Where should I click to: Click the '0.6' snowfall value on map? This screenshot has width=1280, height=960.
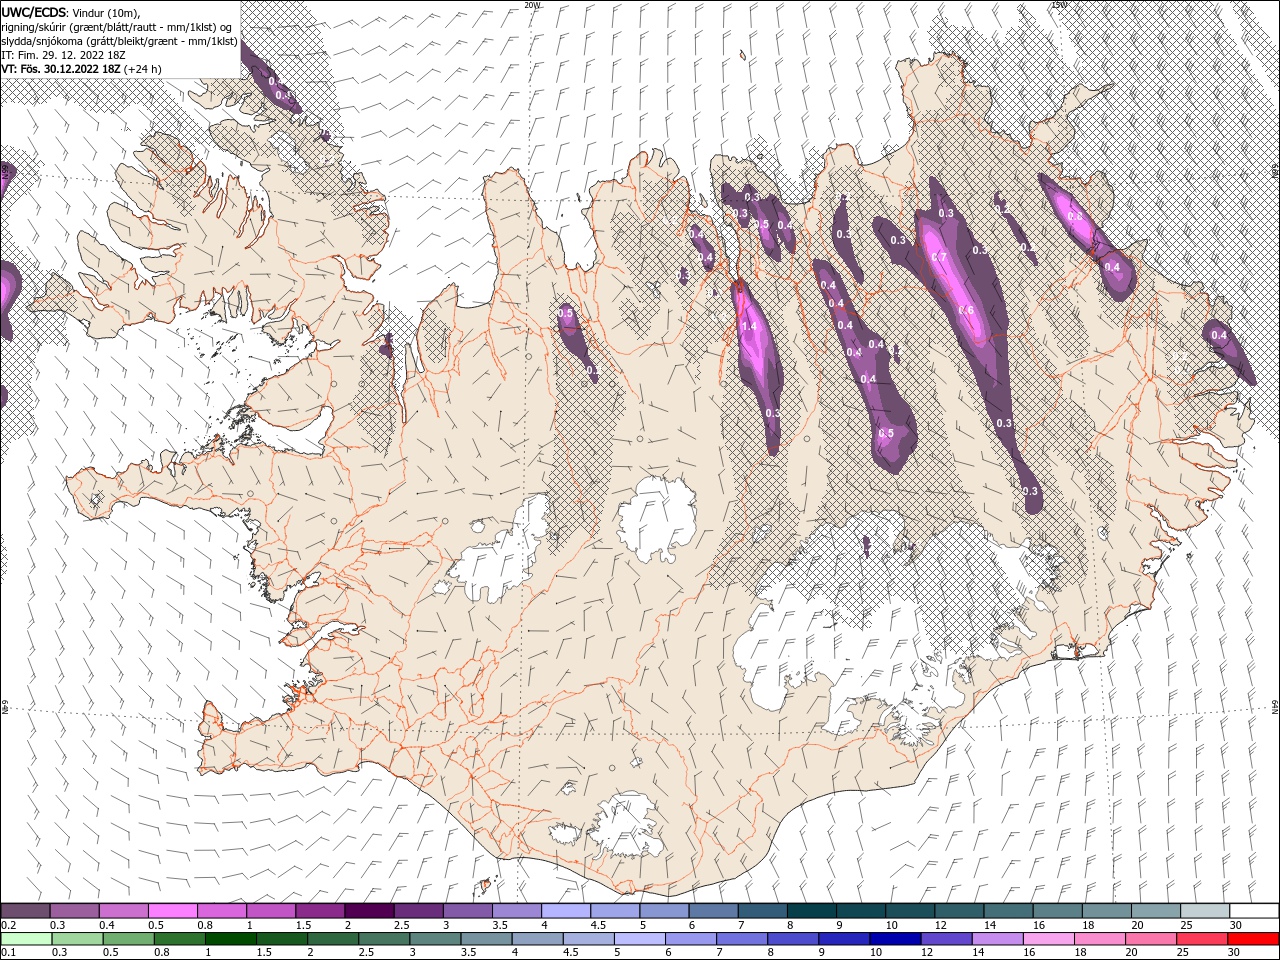pos(966,311)
